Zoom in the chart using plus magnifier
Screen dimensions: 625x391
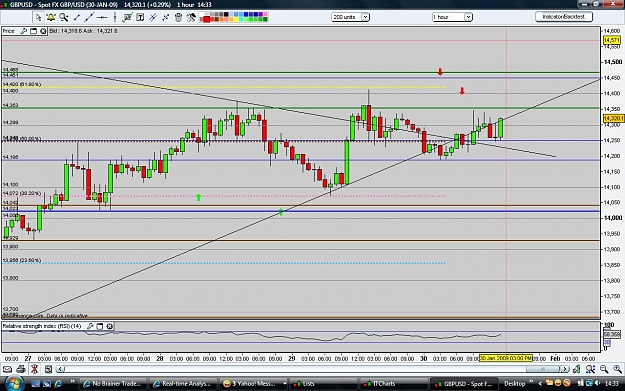pos(617,369)
